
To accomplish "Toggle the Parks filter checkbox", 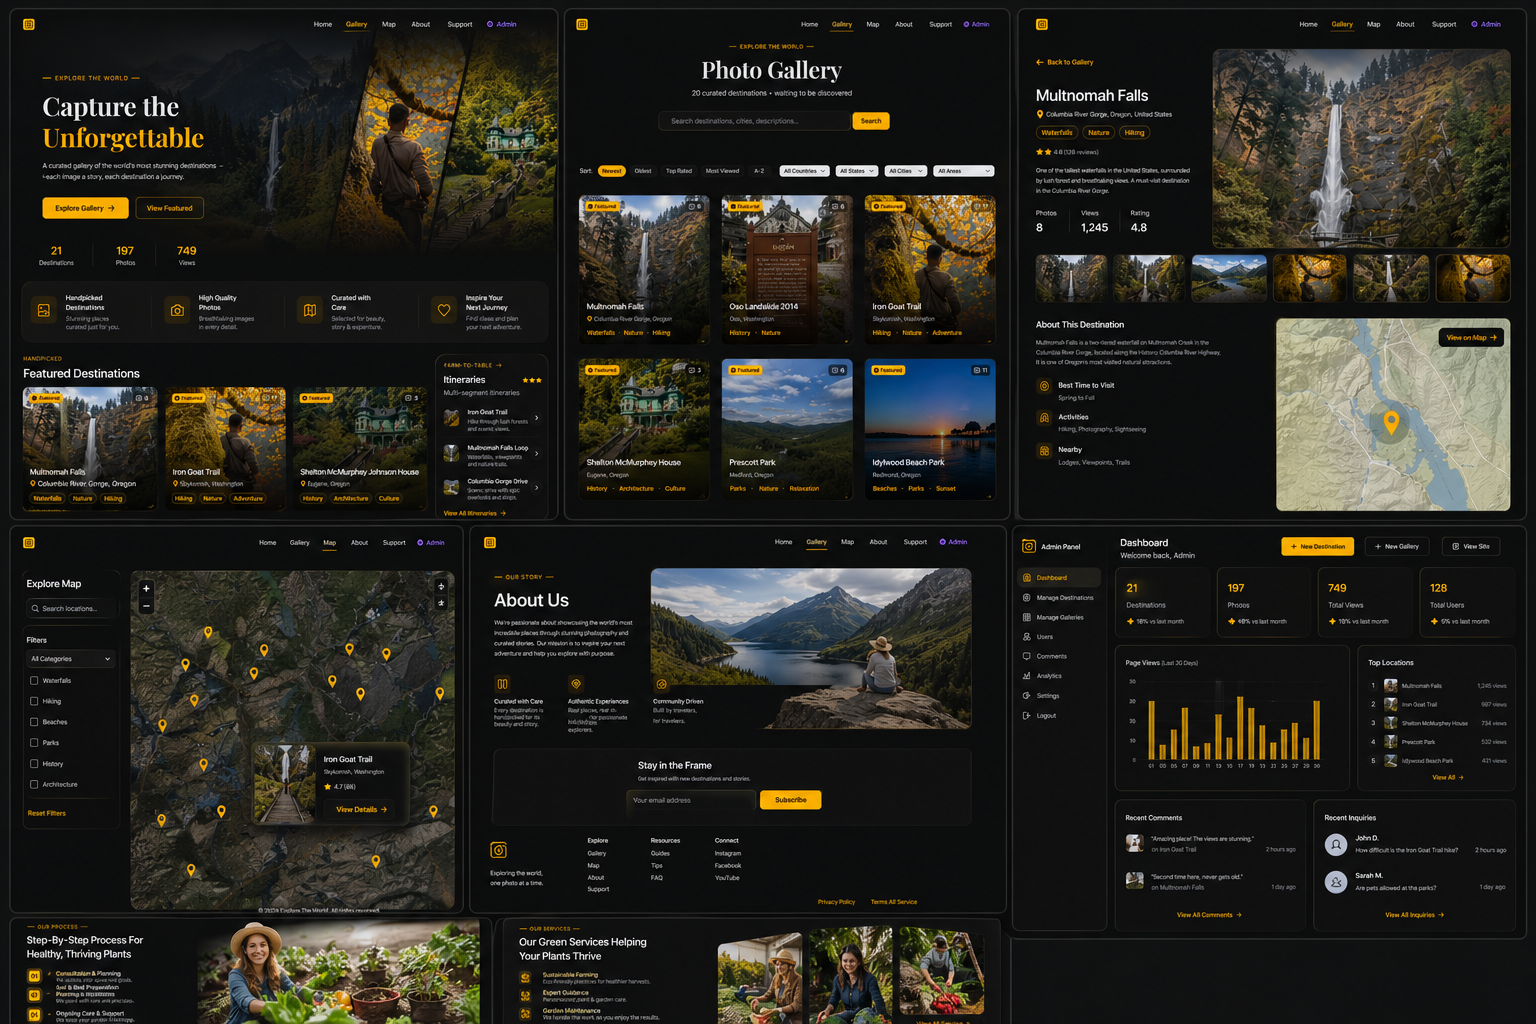I will coord(34,743).
